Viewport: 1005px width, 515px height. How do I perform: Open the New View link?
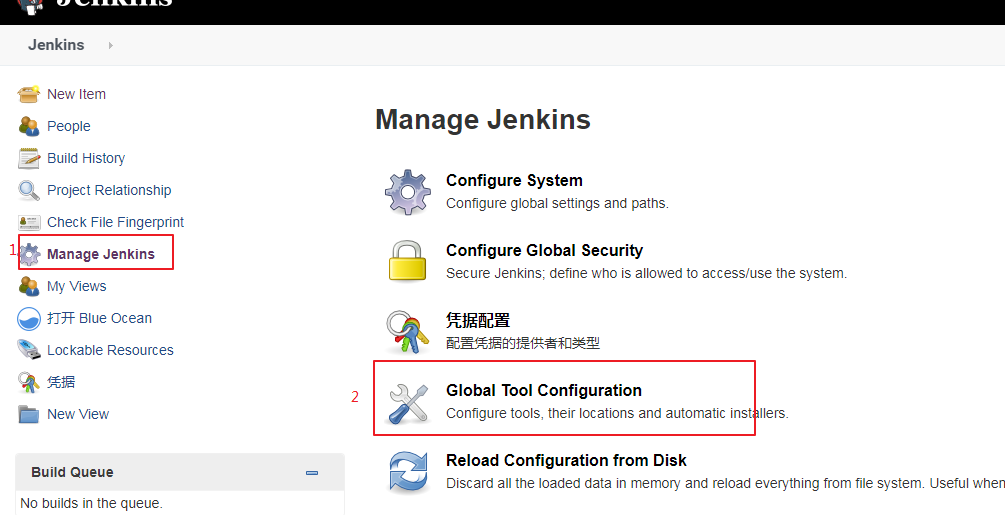[x=78, y=414]
